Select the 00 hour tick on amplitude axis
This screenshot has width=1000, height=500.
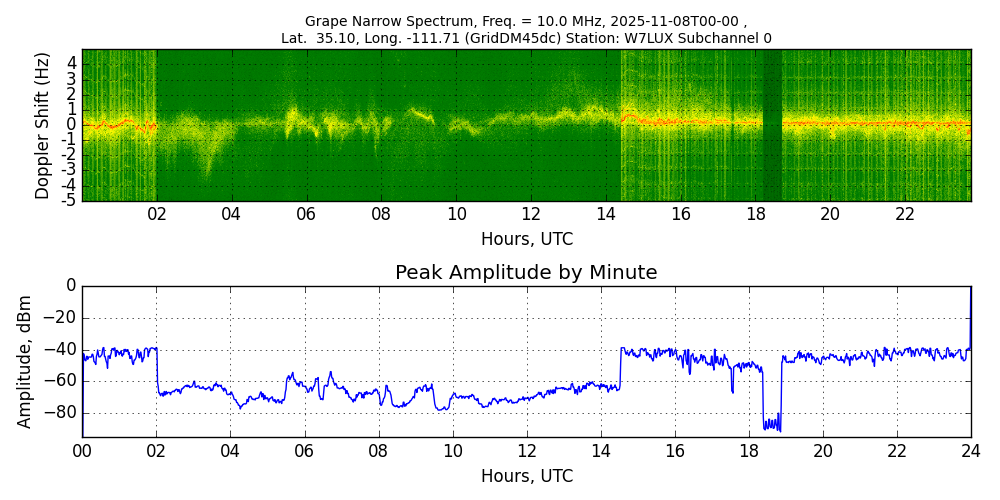point(82,451)
